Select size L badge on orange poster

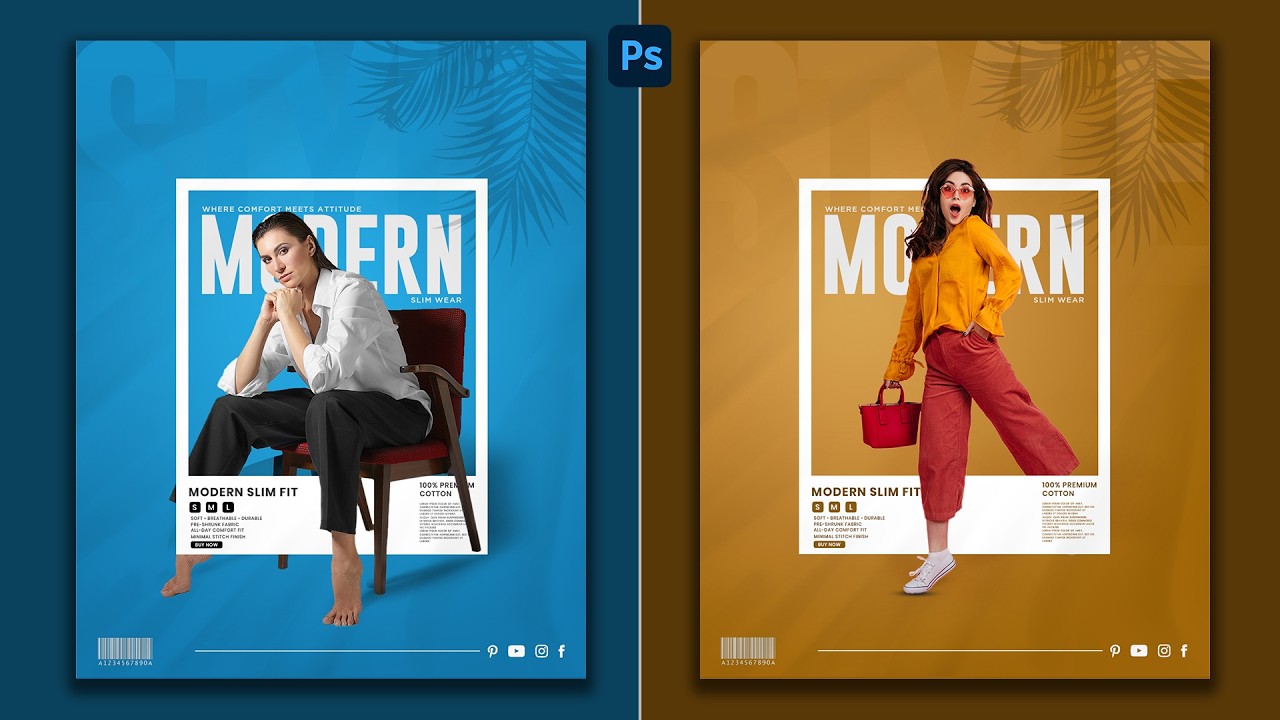(x=851, y=507)
